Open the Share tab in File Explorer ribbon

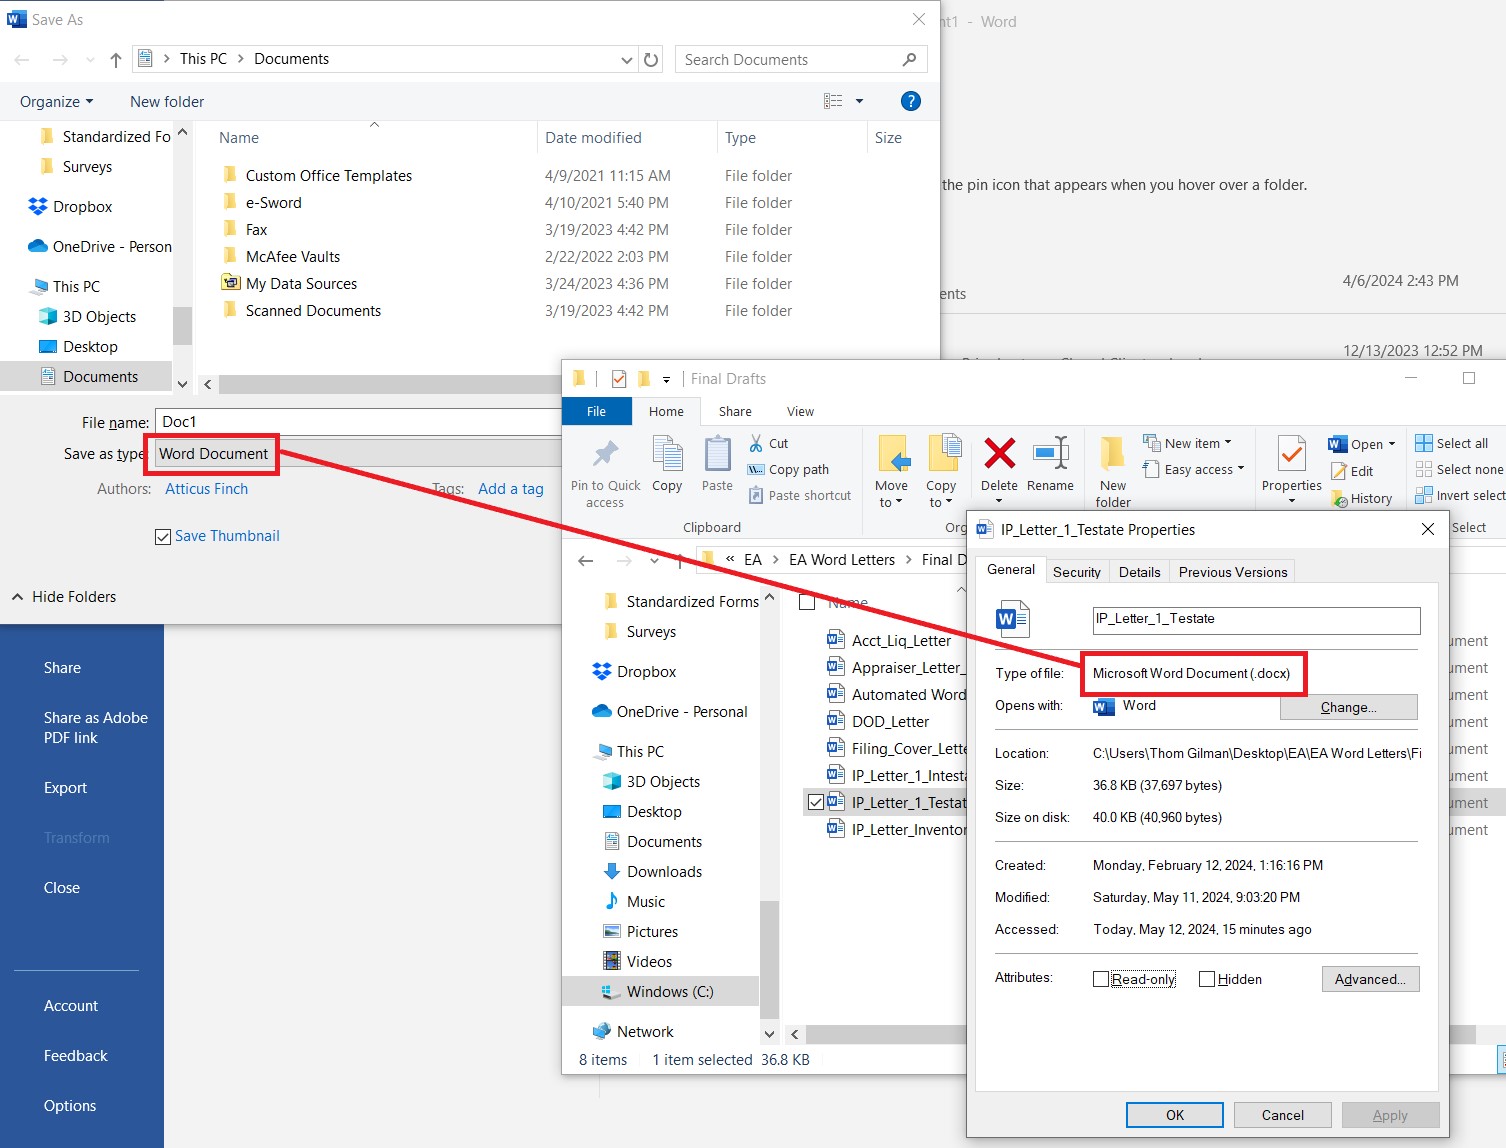tap(735, 411)
